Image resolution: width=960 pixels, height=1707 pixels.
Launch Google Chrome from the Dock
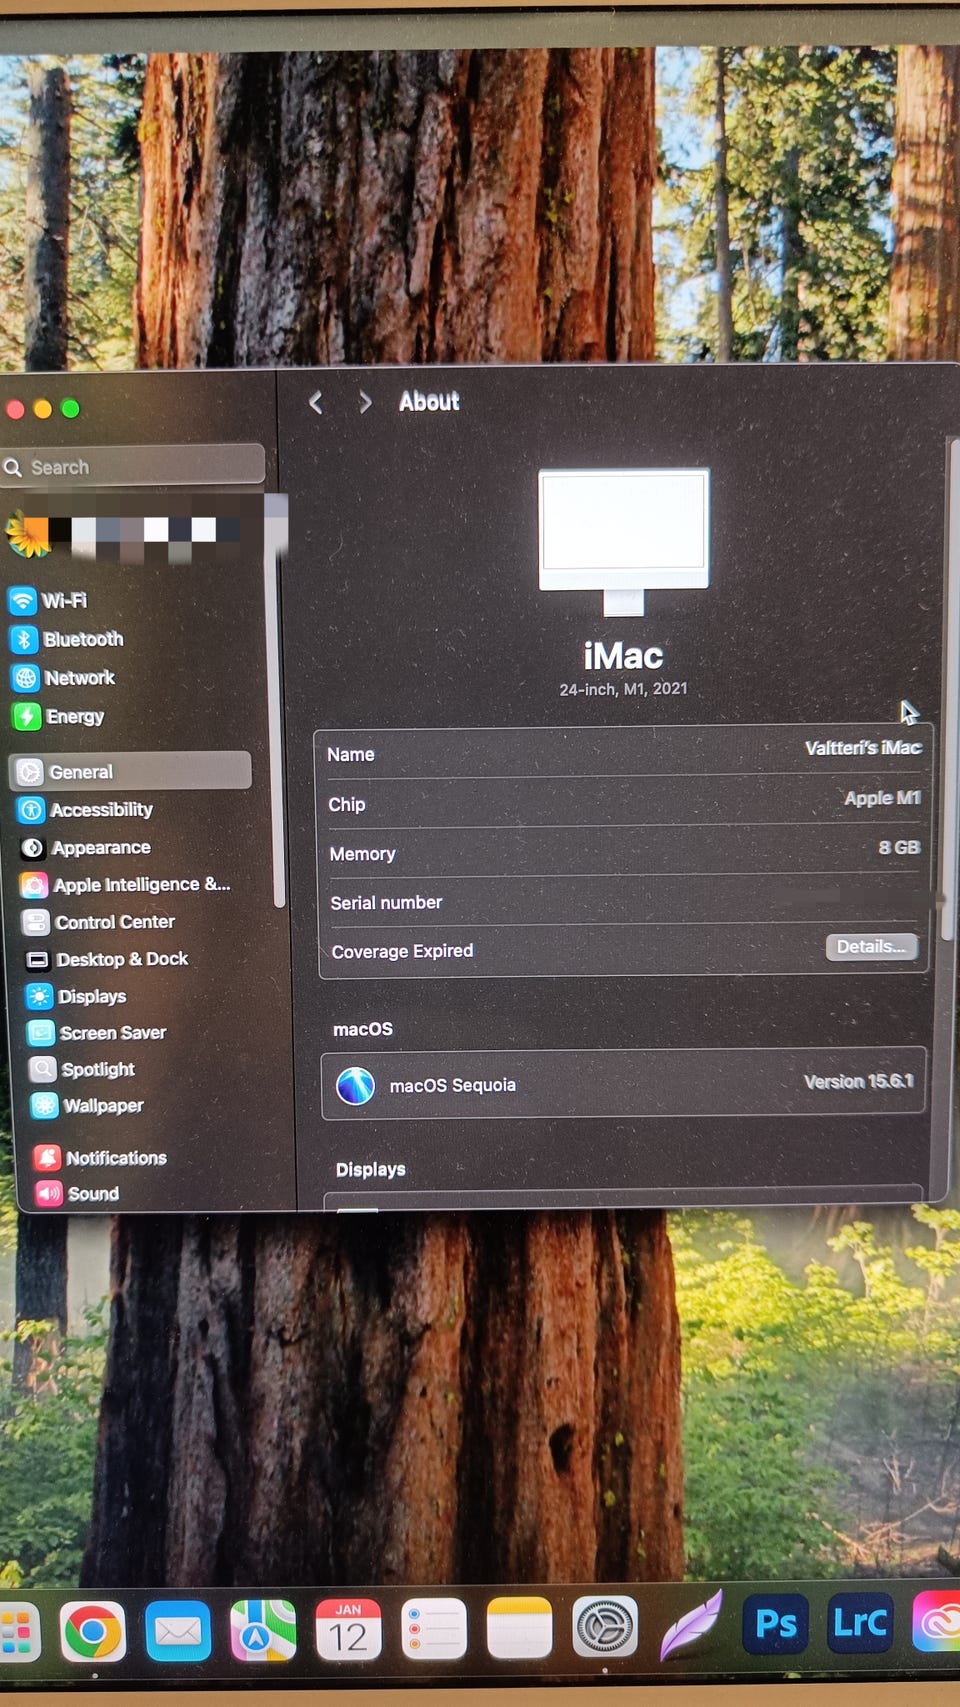tap(93, 1632)
